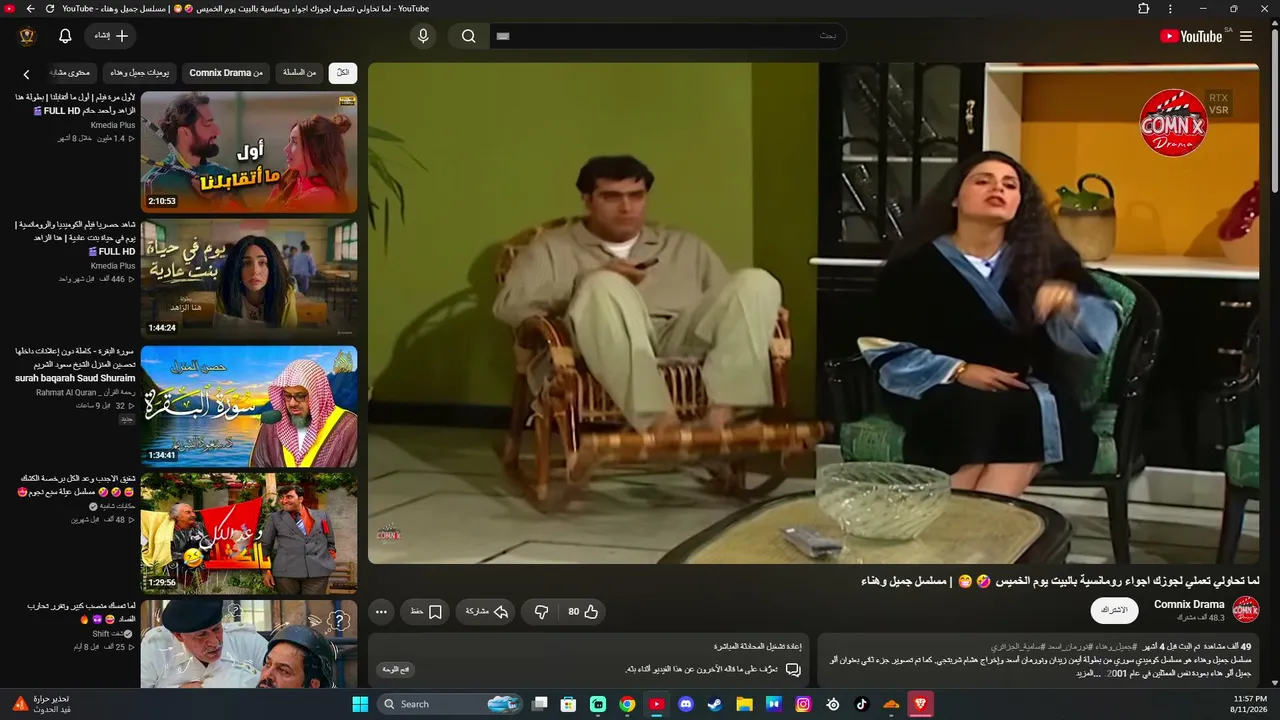Open the سورة البقرة video thumbnail

tap(249, 406)
